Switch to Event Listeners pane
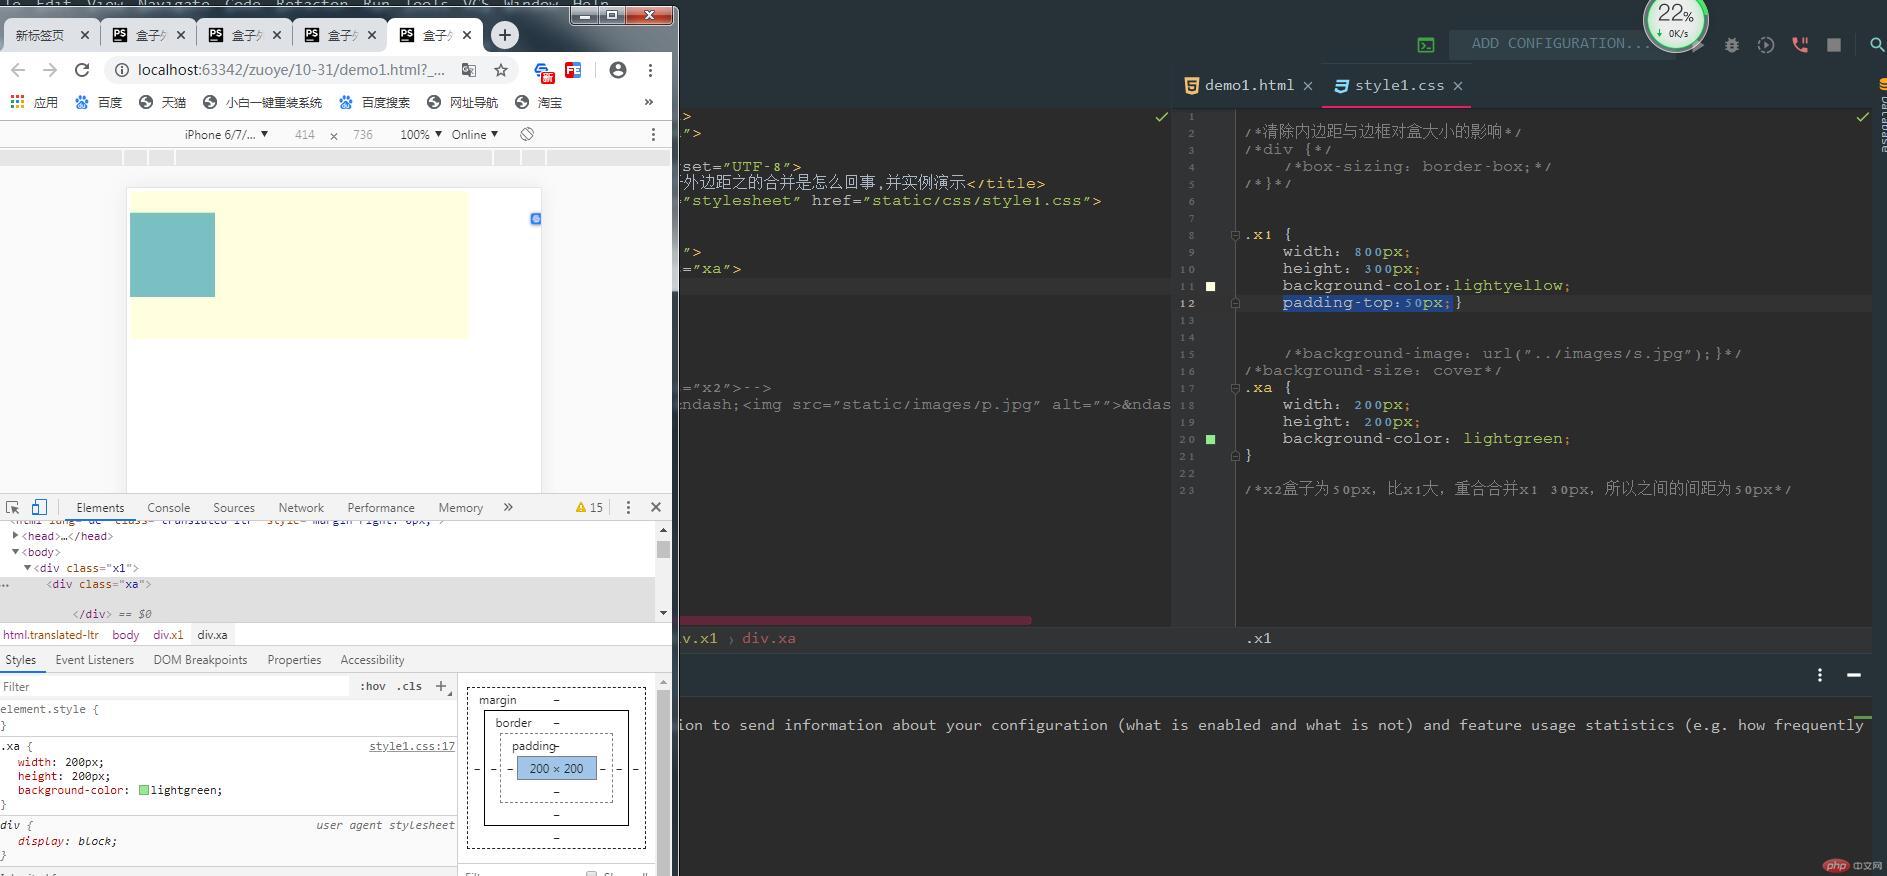The height and width of the screenshot is (876, 1887). [x=94, y=660]
